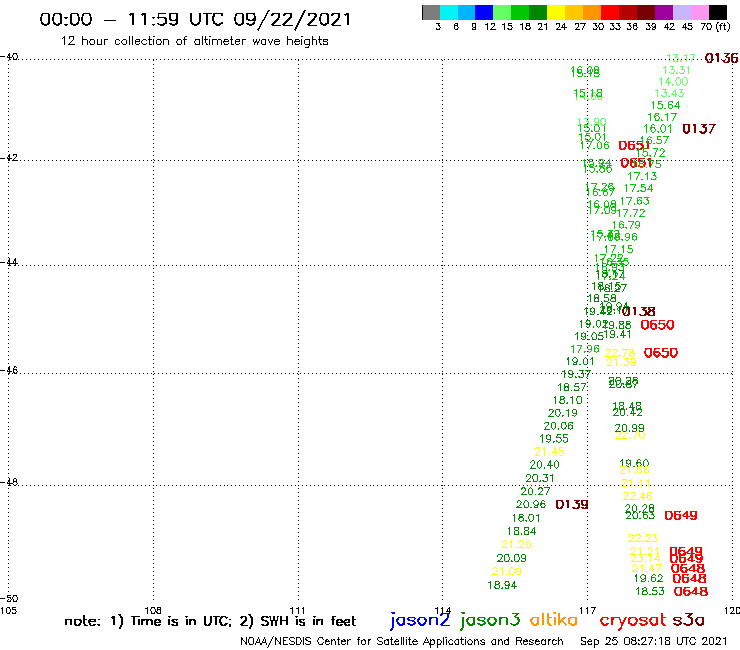Image resolution: width=740 pixels, height=650 pixels.
Task: Click wave height value 17.54
Action: pyautogui.click(x=639, y=188)
